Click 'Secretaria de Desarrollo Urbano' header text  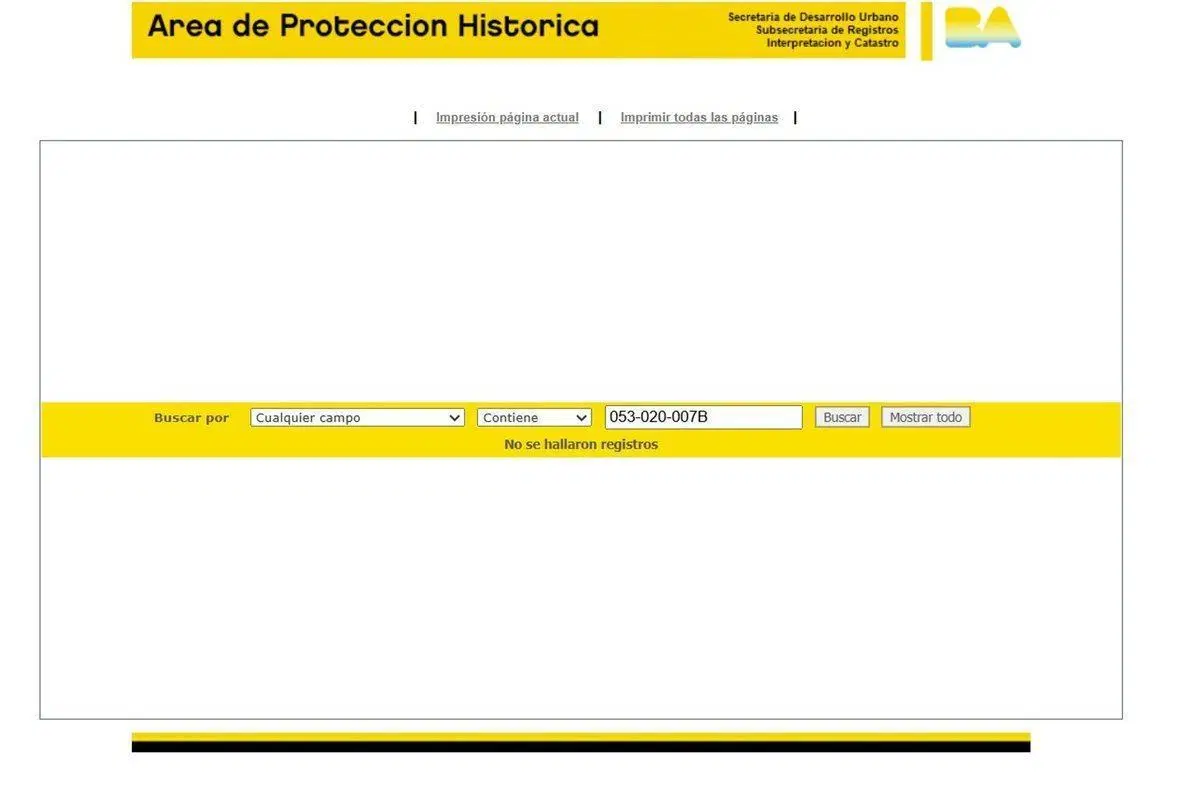point(813,17)
